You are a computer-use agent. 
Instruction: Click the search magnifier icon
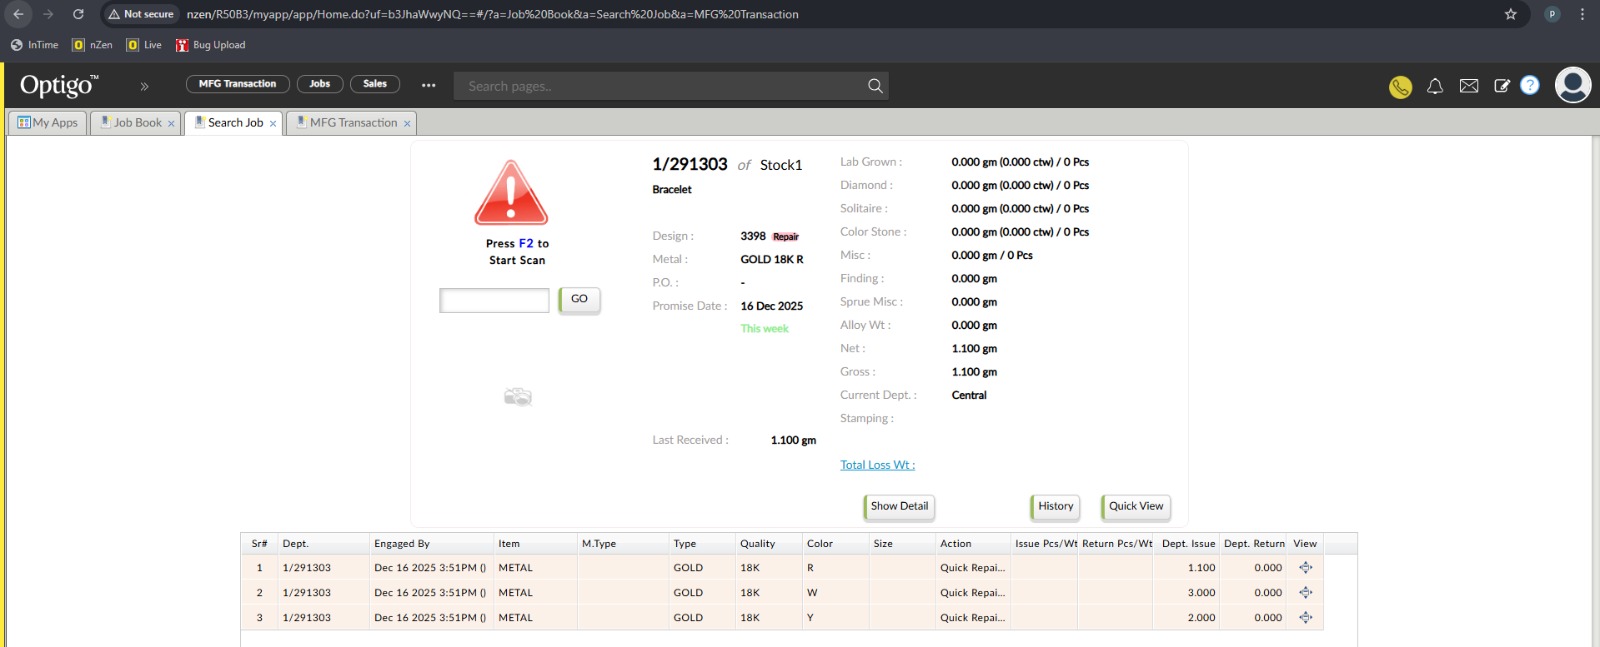(x=875, y=86)
